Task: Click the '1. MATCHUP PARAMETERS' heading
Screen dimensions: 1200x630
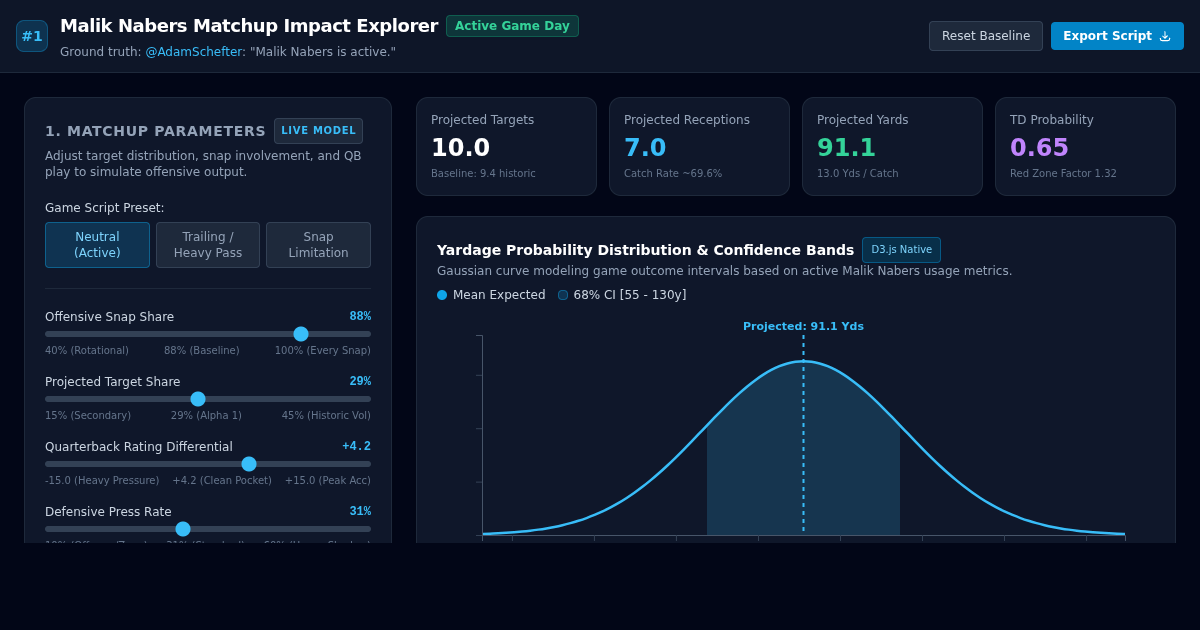Action: click(x=155, y=131)
